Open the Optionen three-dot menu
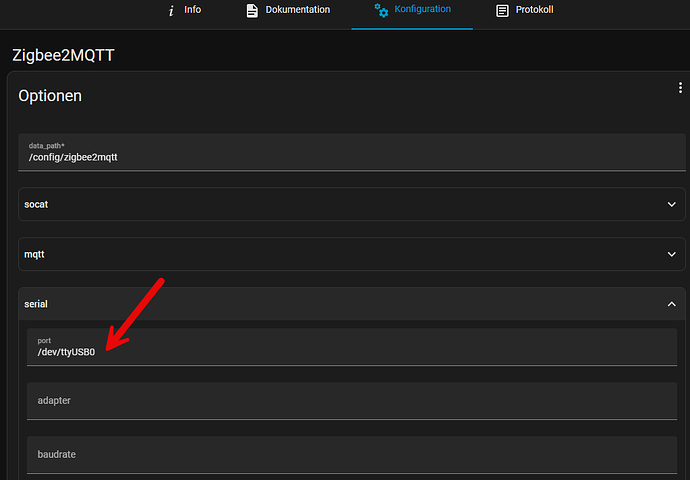Viewport: 690px width, 480px height. pos(680,88)
